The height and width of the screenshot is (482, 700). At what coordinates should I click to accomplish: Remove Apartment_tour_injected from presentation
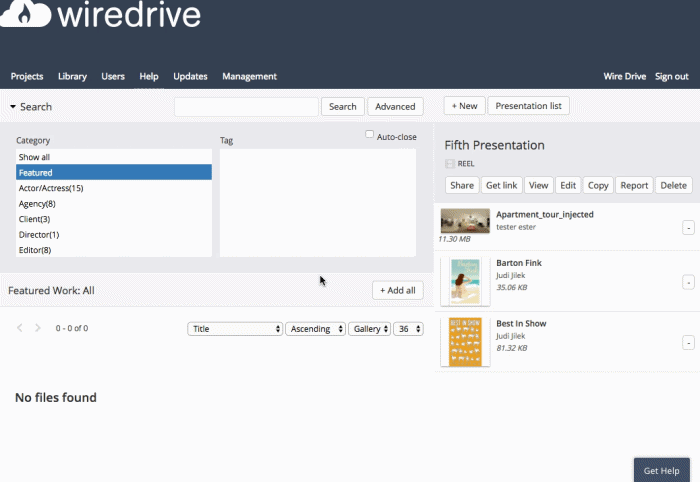[x=688, y=228]
